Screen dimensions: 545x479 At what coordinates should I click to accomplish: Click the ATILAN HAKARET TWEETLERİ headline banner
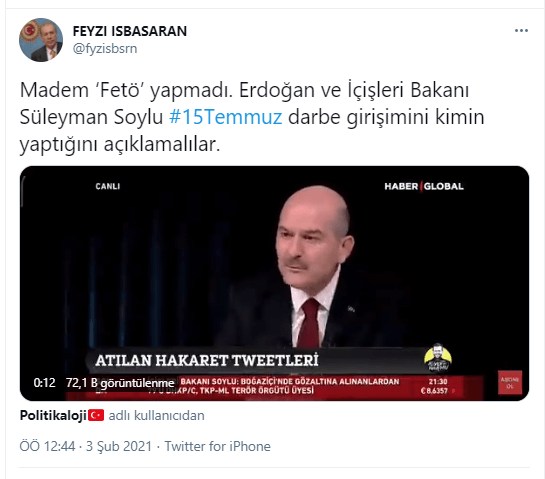pyautogui.click(x=207, y=360)
